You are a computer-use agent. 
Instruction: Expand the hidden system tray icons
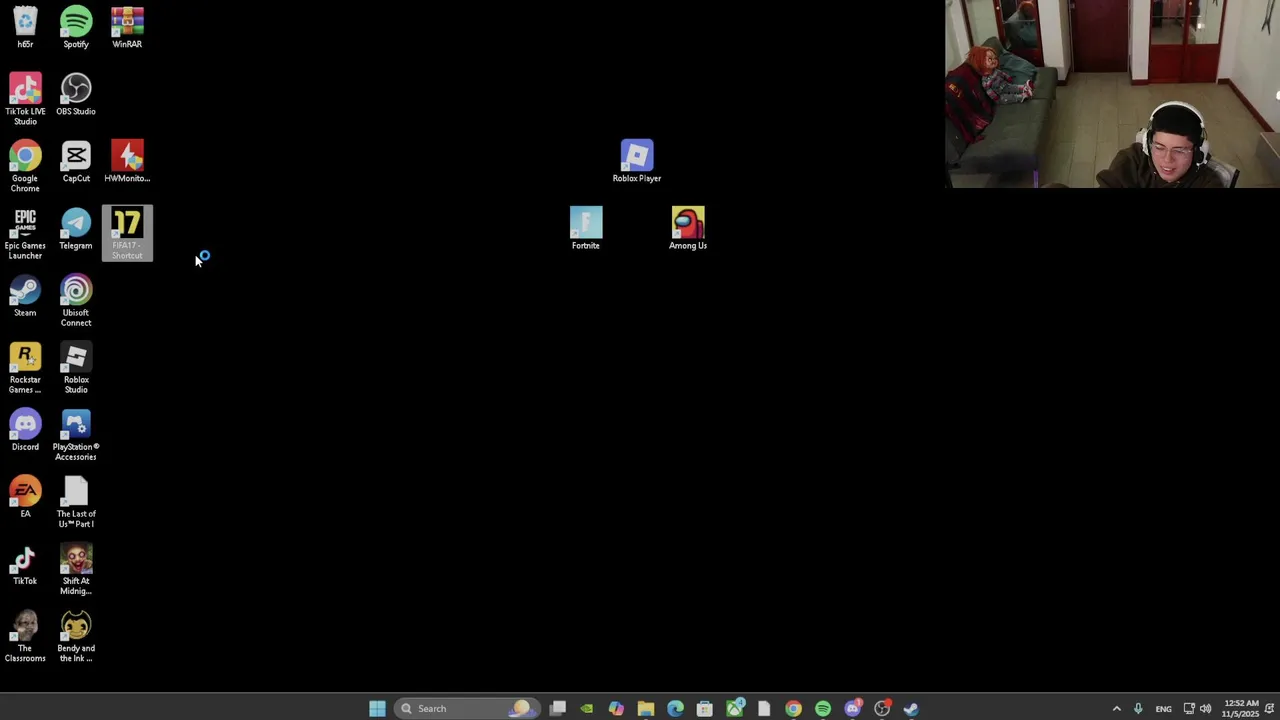point(1117,708)
